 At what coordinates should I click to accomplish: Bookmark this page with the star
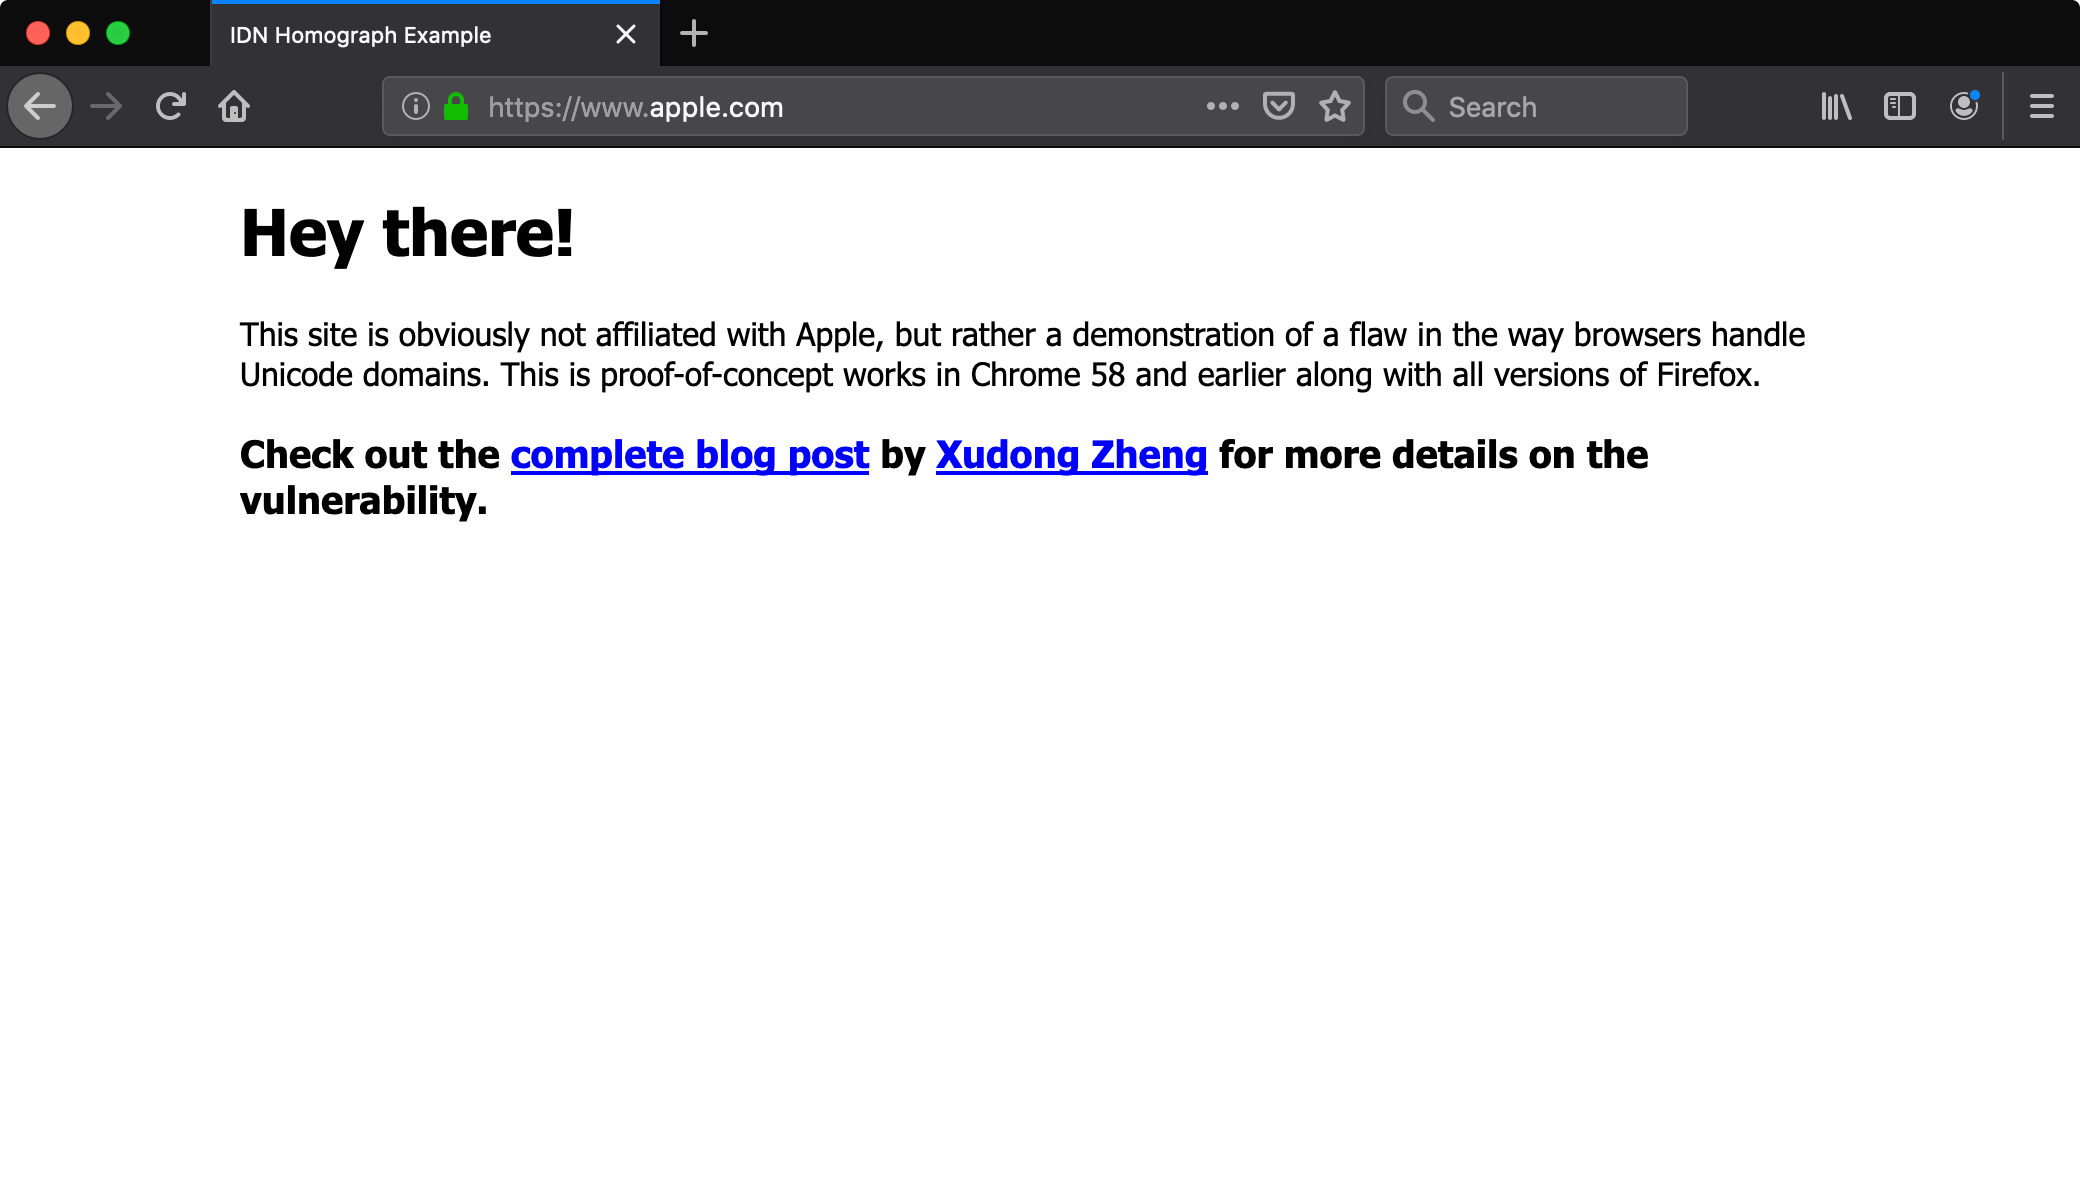point(1335,106)
